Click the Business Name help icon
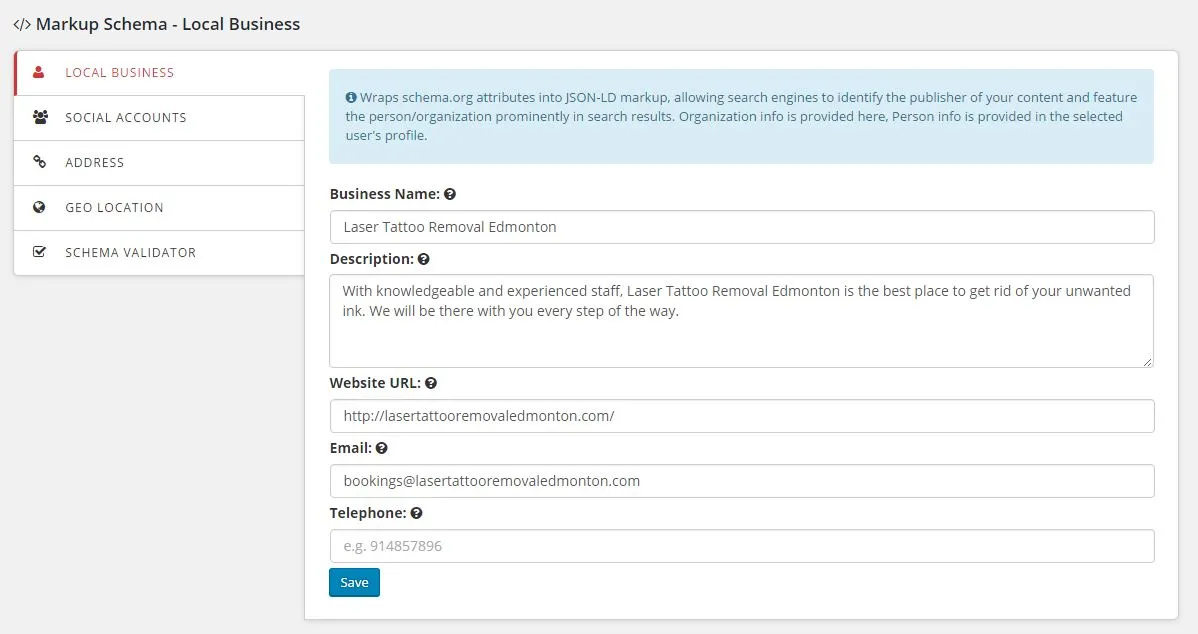The image size is (1198, 634). [450, 194]
